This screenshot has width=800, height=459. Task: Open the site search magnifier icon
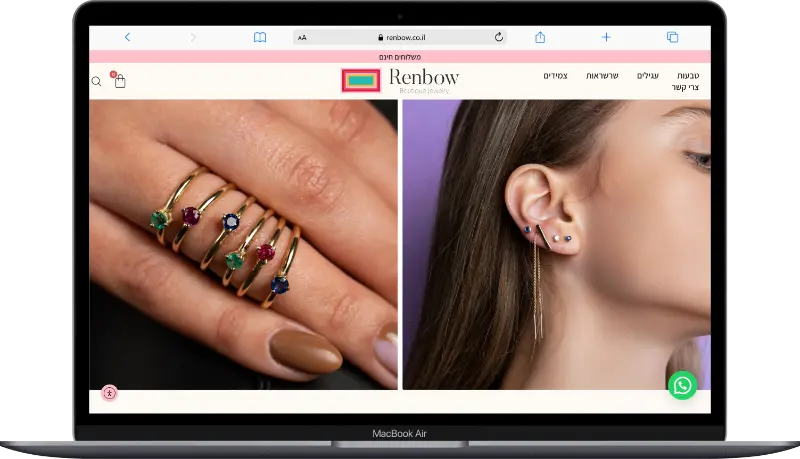[96, 82]
